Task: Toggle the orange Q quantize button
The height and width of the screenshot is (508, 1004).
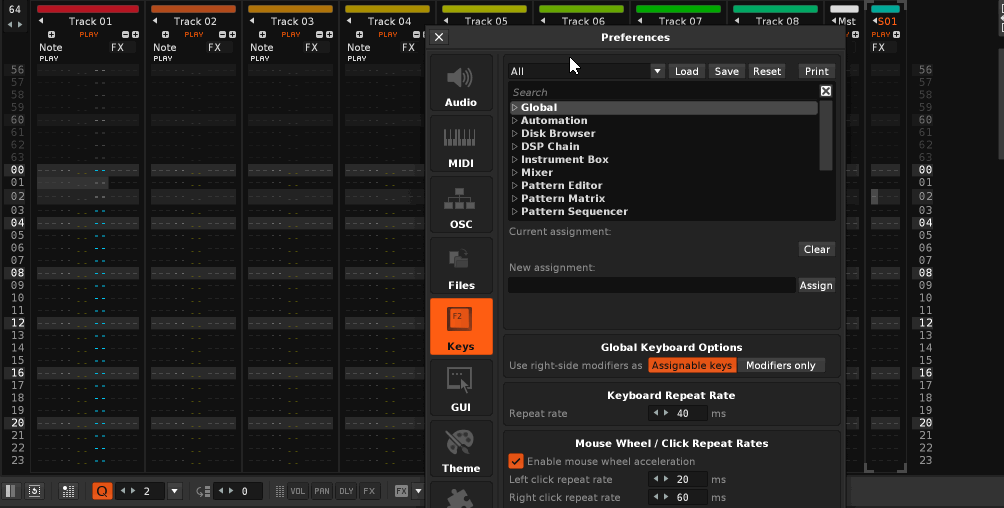Action: [102, 491]
